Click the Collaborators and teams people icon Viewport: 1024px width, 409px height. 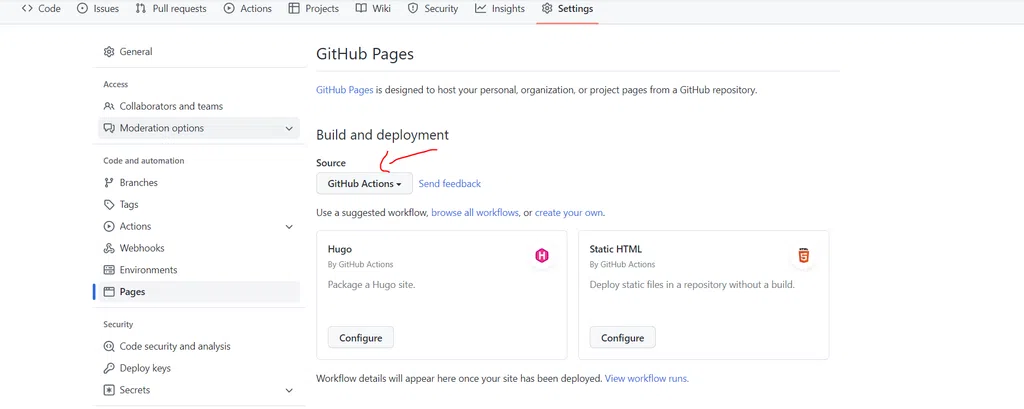109,106
